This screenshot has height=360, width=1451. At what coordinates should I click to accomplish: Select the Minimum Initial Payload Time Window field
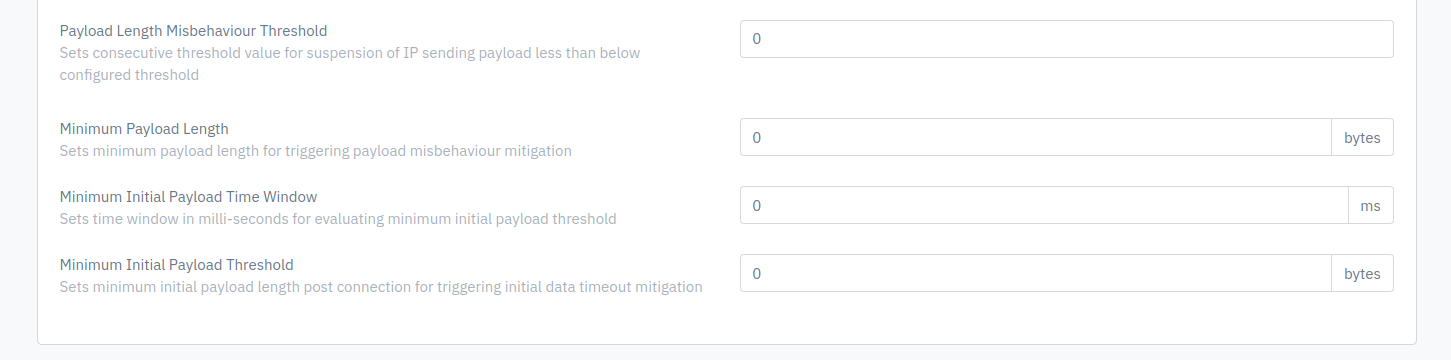[1044, 205]
